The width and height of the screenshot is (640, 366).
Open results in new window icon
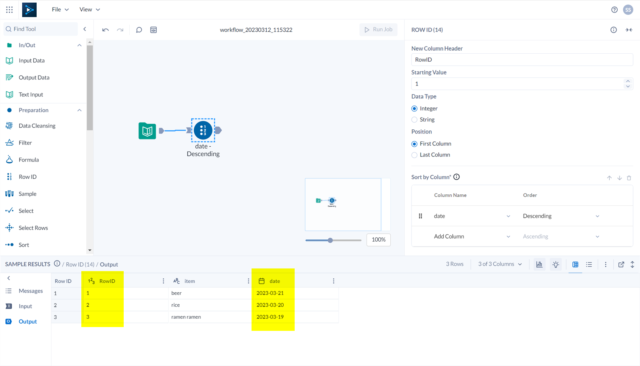click(x=621, y=264)
